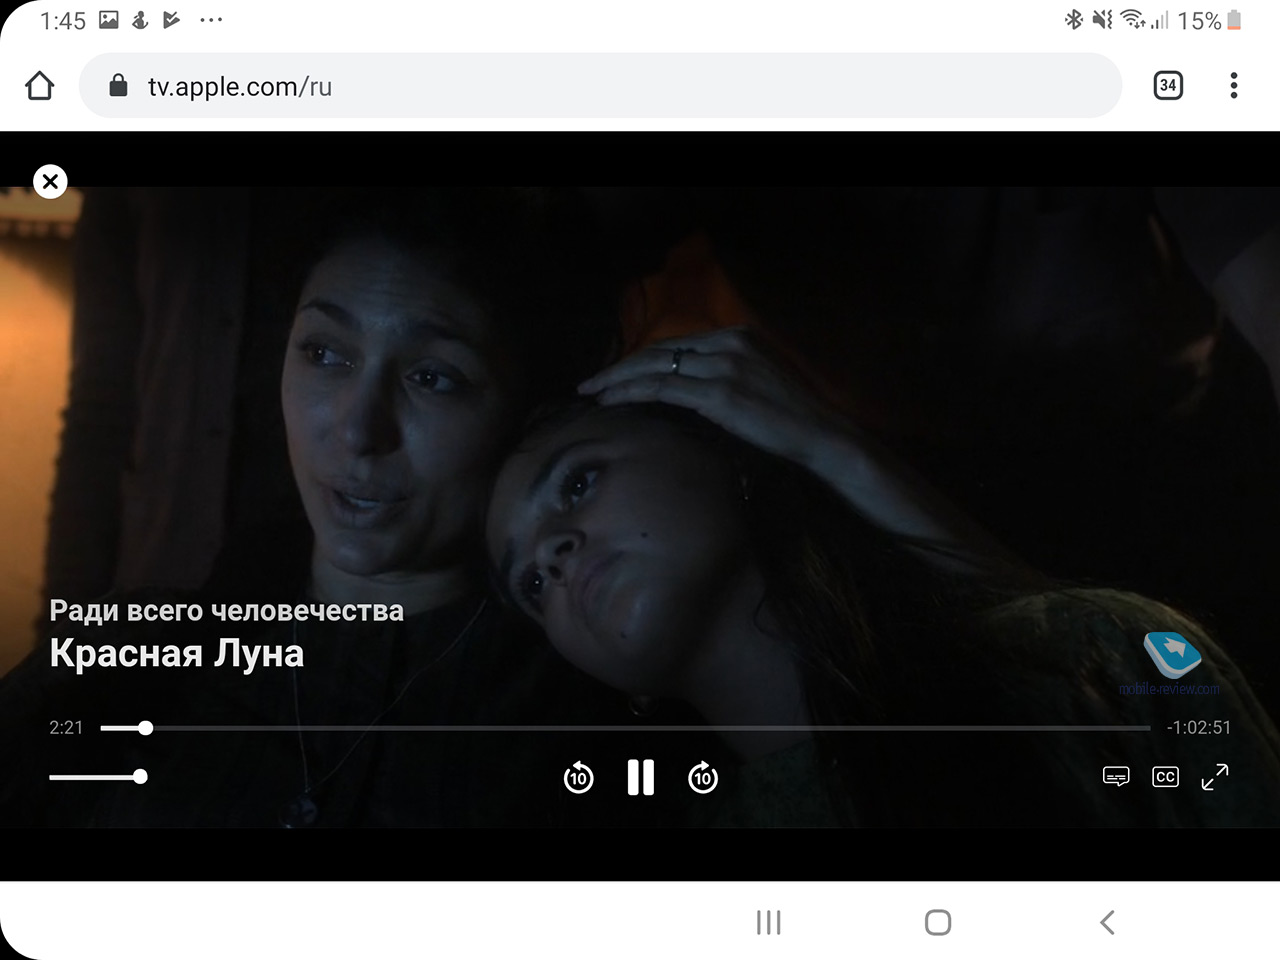Tap the three-dots more notifications icon

coord(211,20)
